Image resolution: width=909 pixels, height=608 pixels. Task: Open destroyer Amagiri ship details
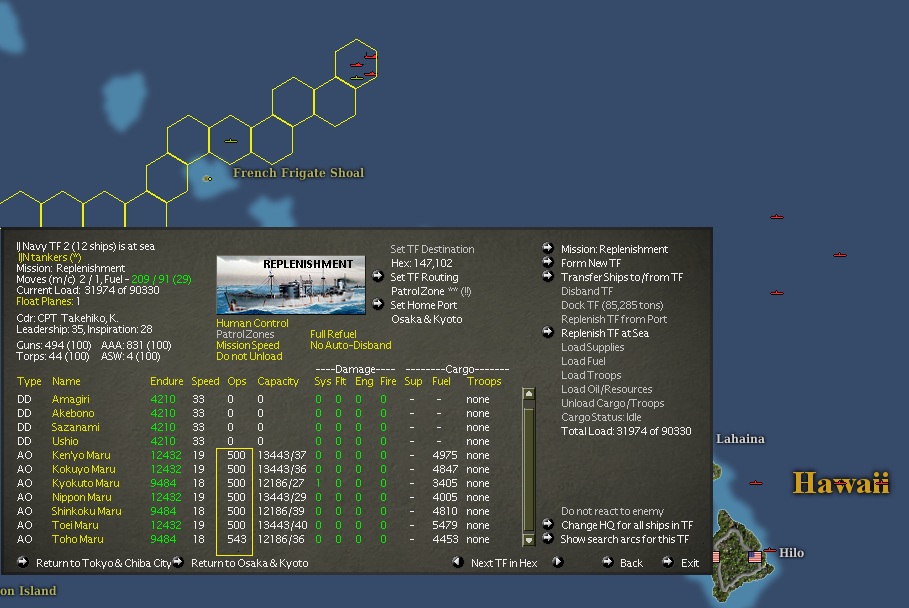point(71,399)
